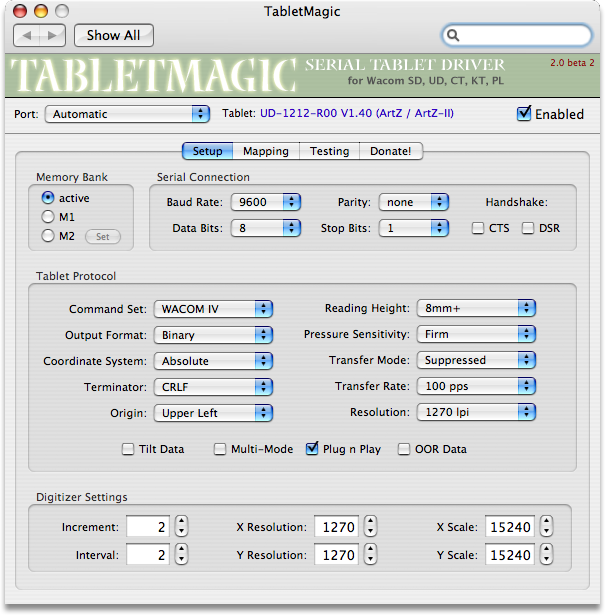
Task: Open the Reading Height dropdown
Action: point(476,308)
